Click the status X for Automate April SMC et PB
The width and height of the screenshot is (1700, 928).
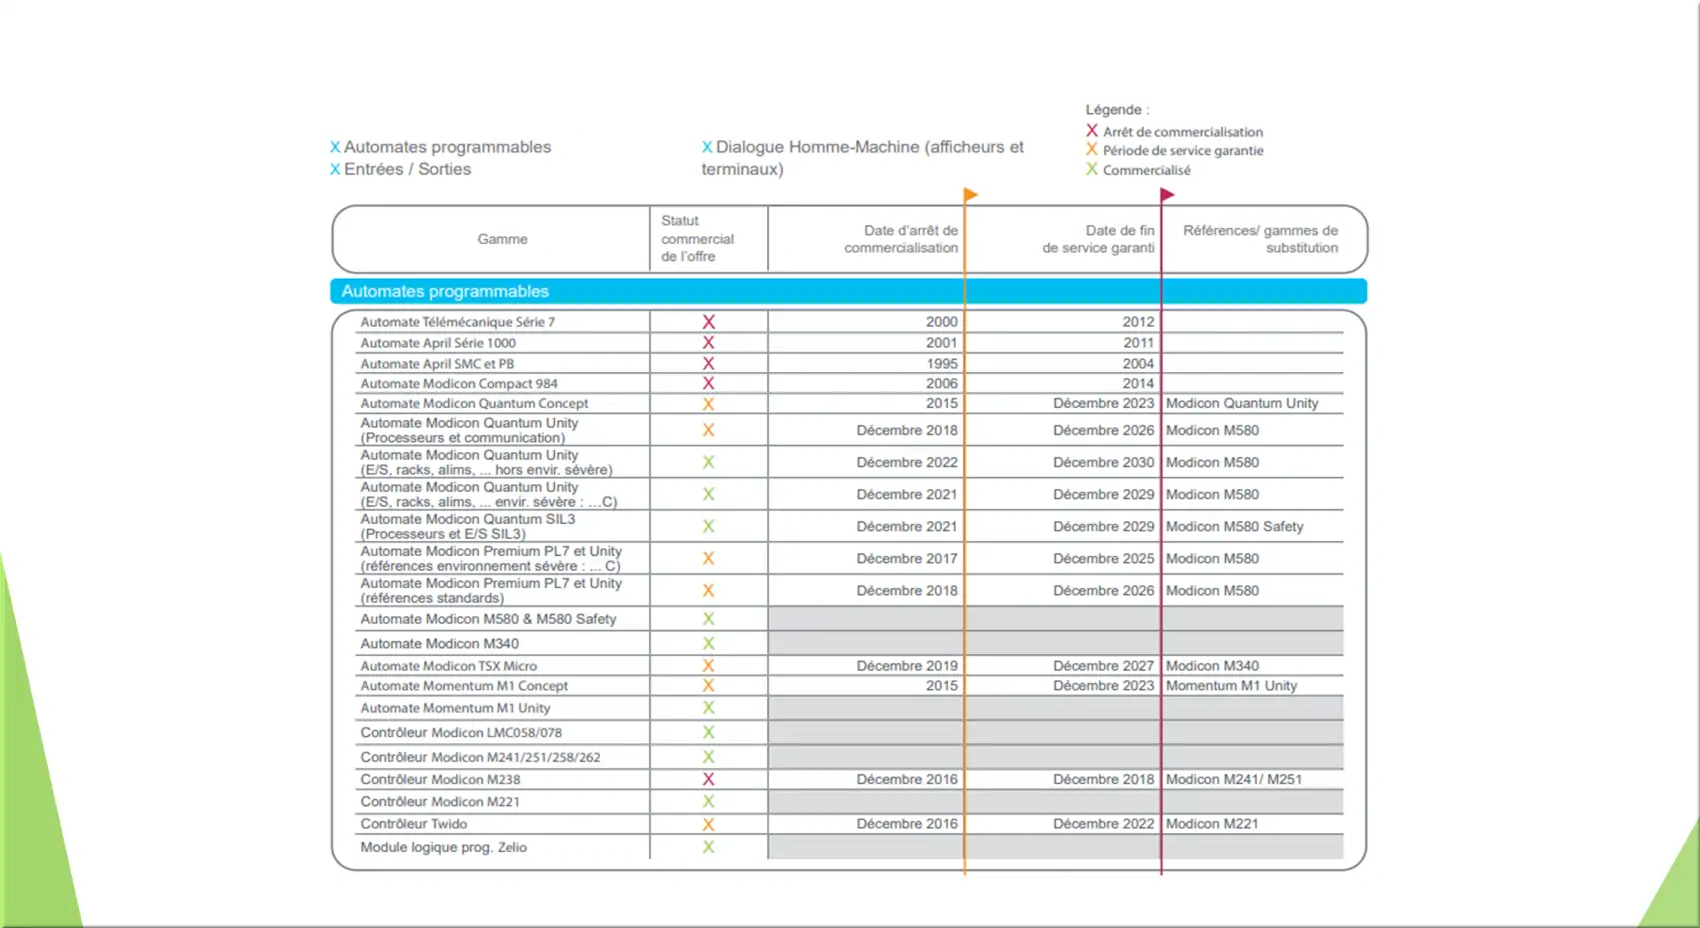(x=708, y=364)
